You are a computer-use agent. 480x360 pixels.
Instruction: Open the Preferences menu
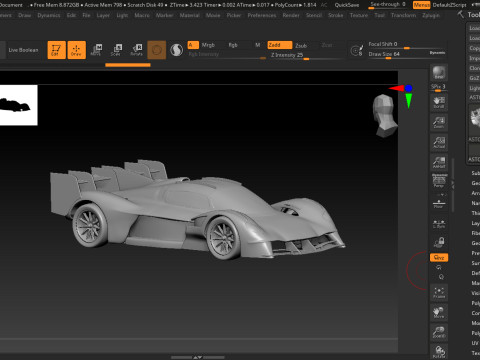click(x=262, y=15)
